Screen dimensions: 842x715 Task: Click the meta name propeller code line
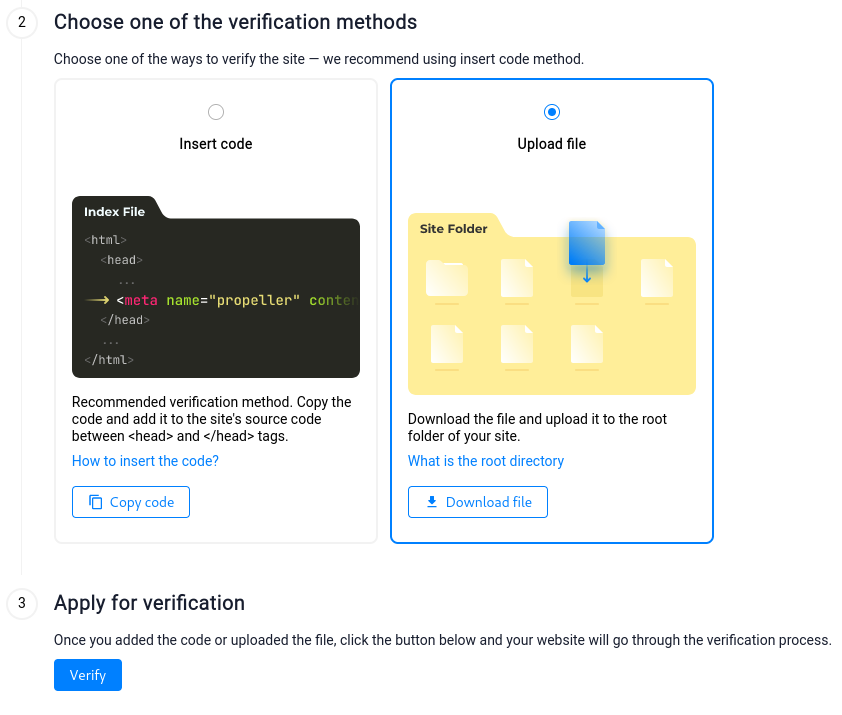tap(236, 300)
